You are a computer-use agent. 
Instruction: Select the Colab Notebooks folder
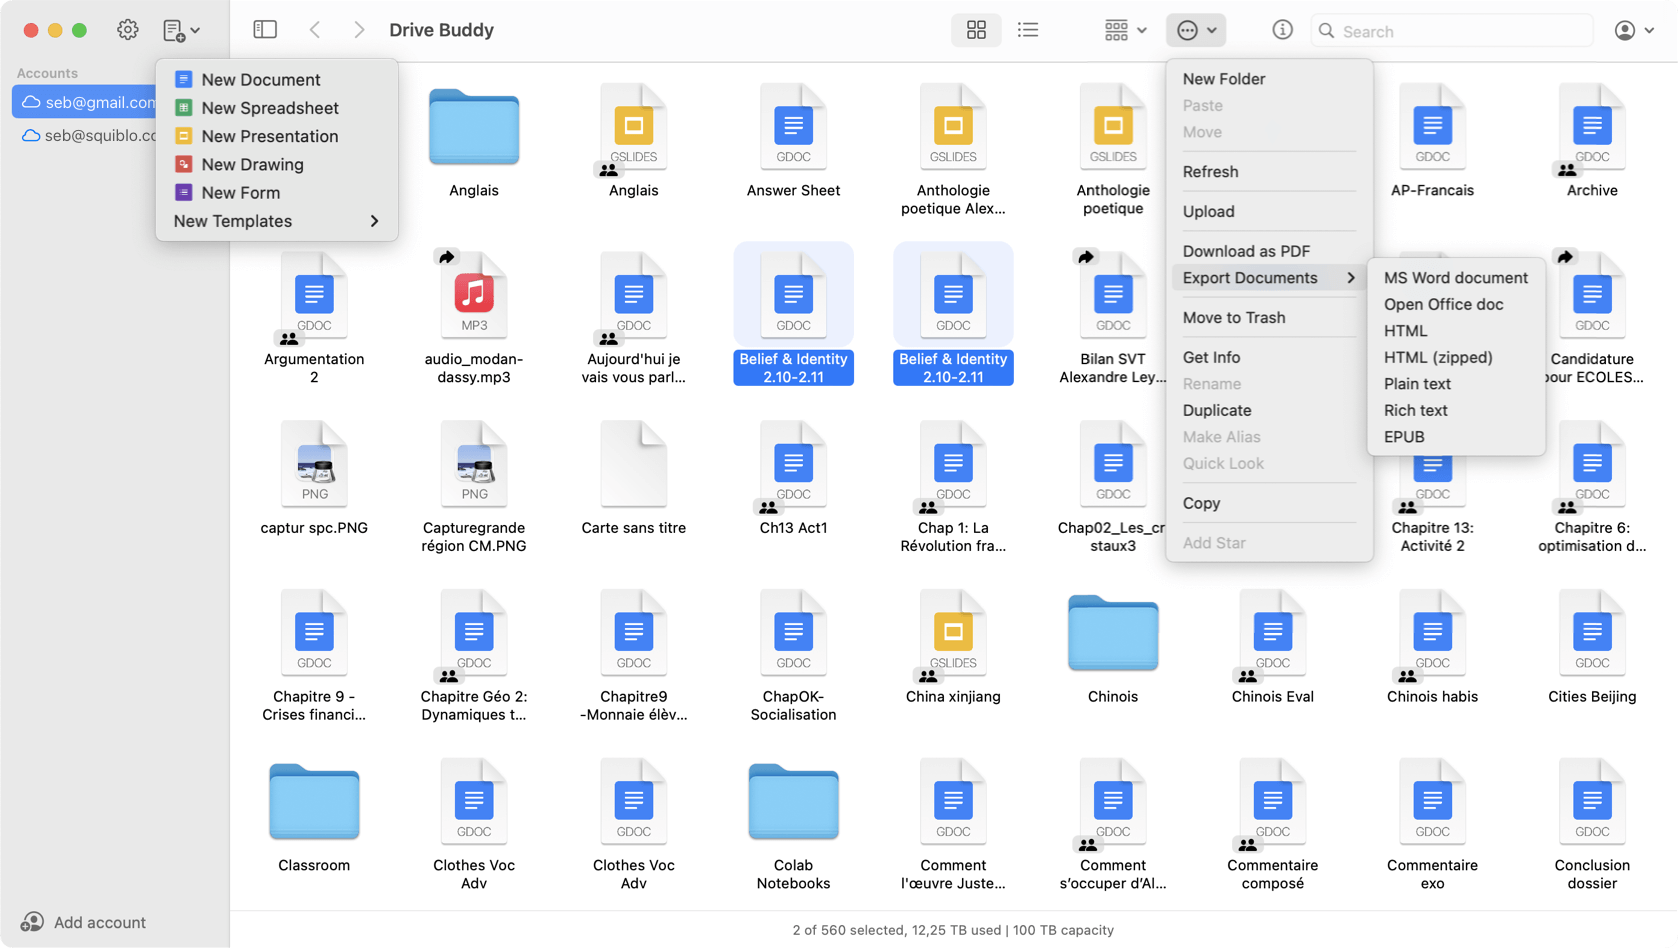click(793, 803)
